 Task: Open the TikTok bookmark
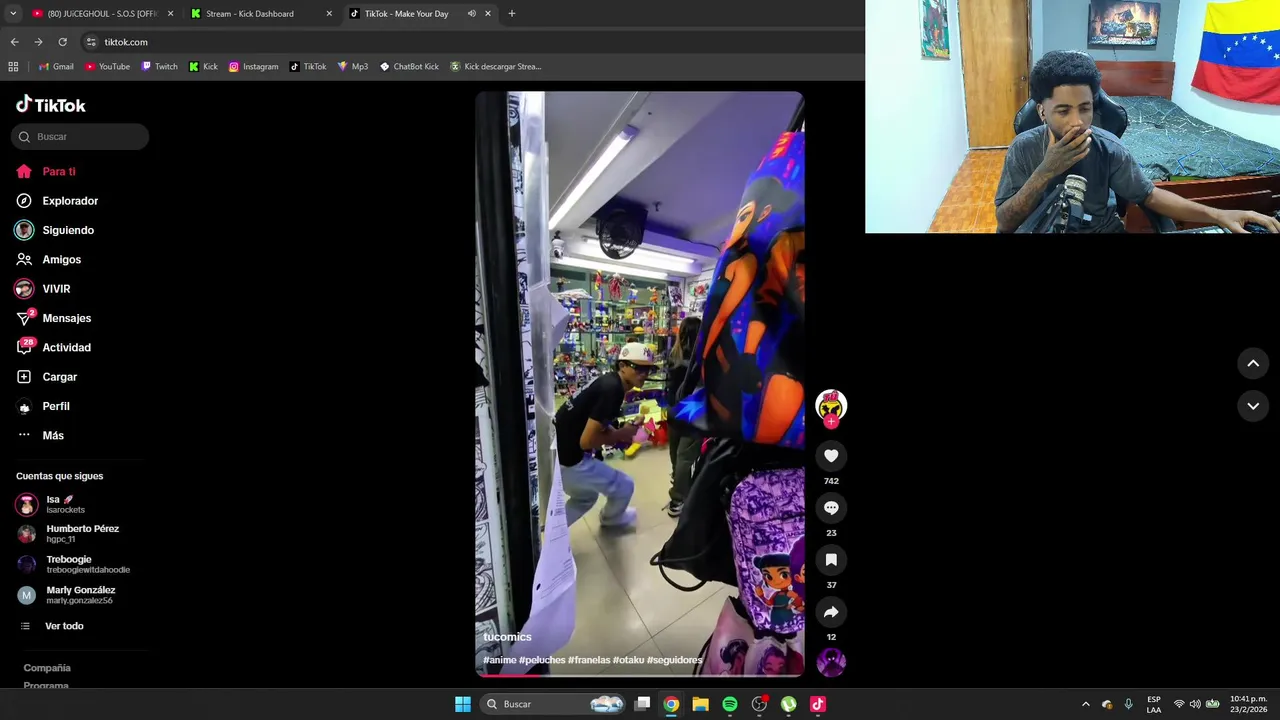[x=308, y=67]
